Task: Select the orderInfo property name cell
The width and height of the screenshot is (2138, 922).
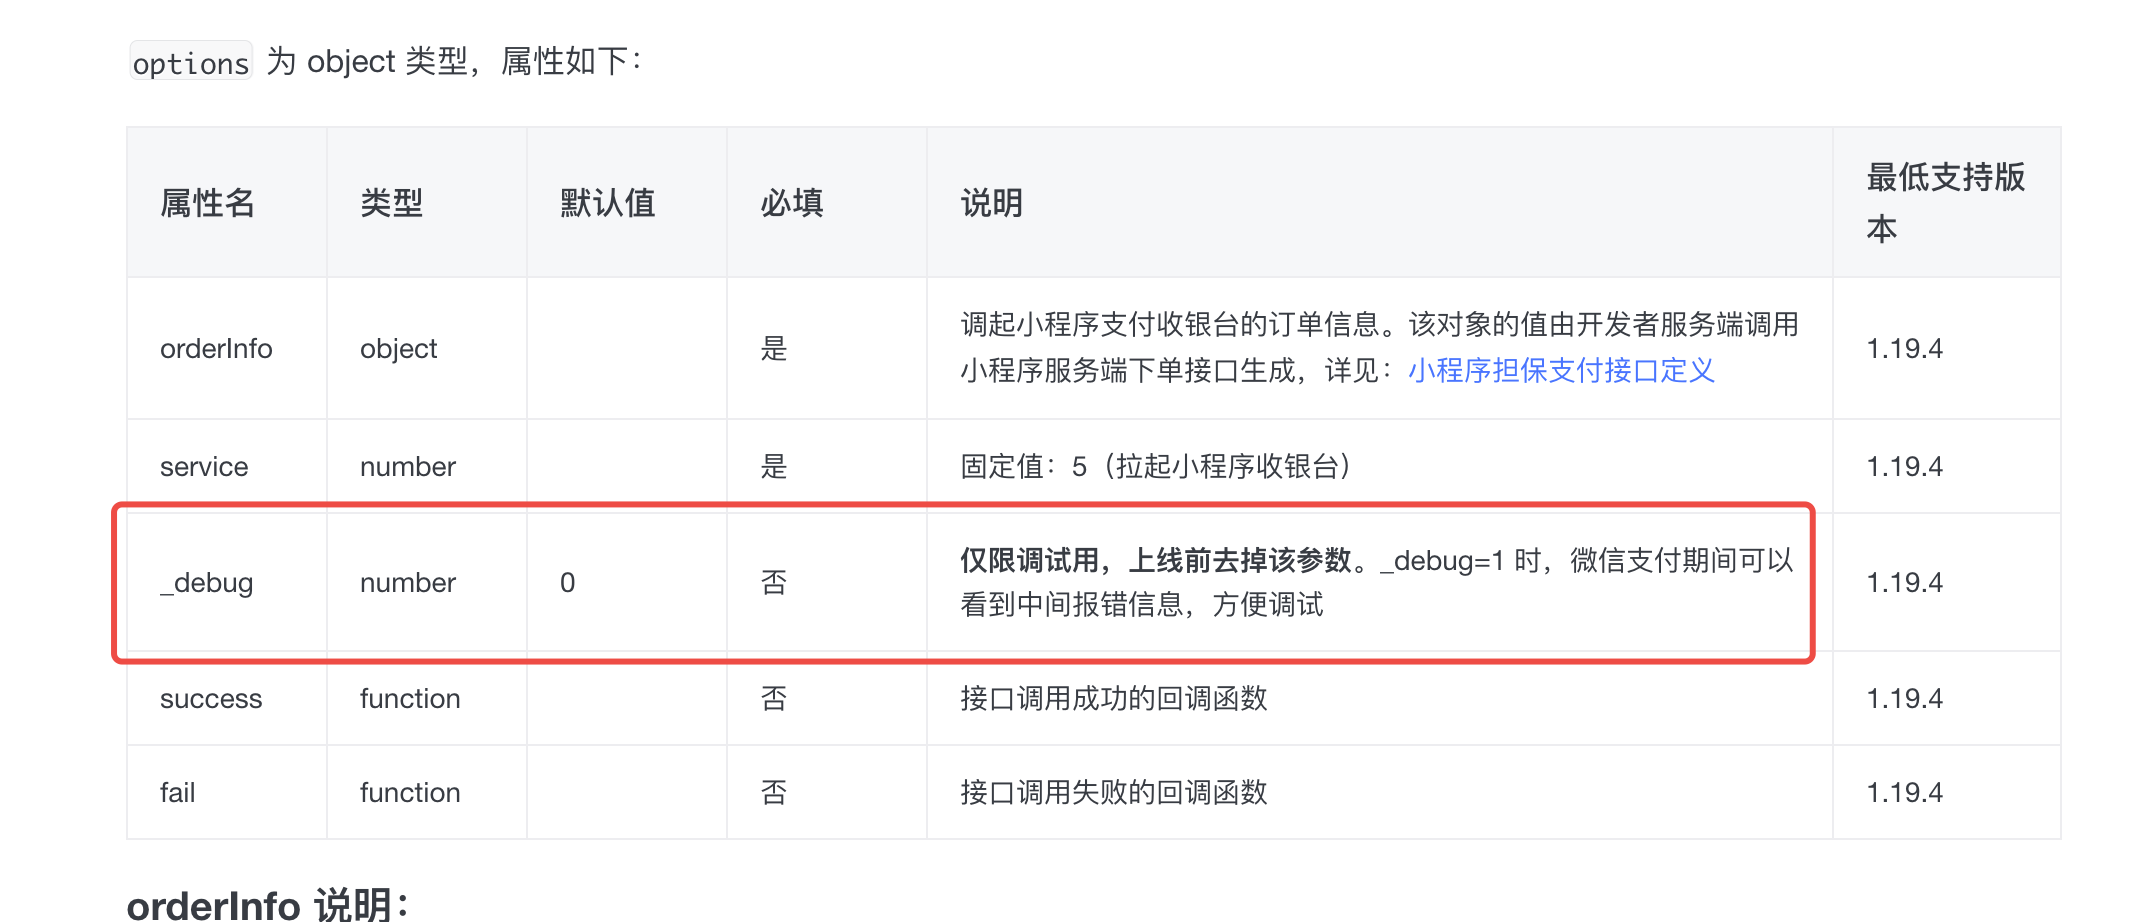Action: click(216, 349)
